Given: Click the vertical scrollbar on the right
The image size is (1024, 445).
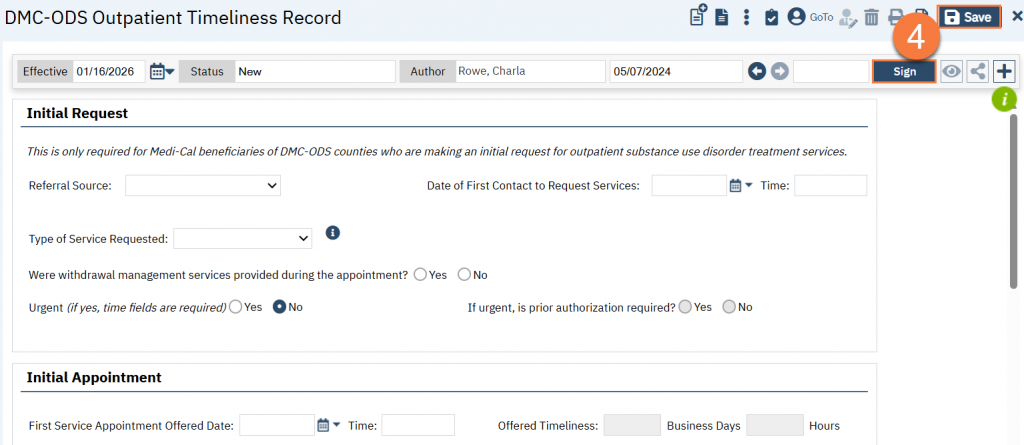Looking at the screenshot, I should click(x=1015, y=250).
